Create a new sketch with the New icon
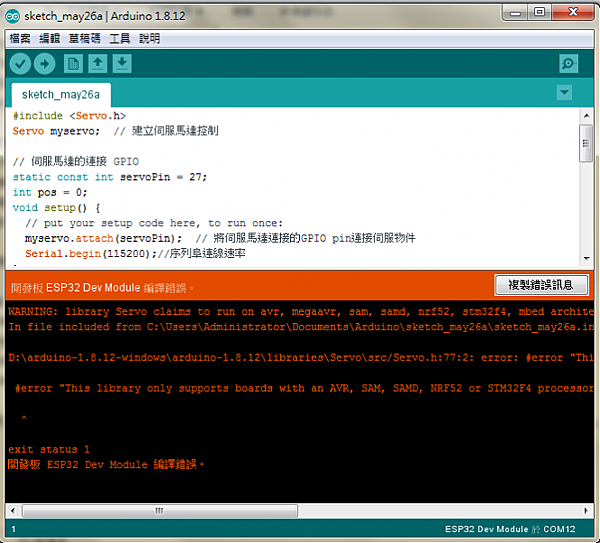This screenshot has width=600, height=543. [73, 64]
